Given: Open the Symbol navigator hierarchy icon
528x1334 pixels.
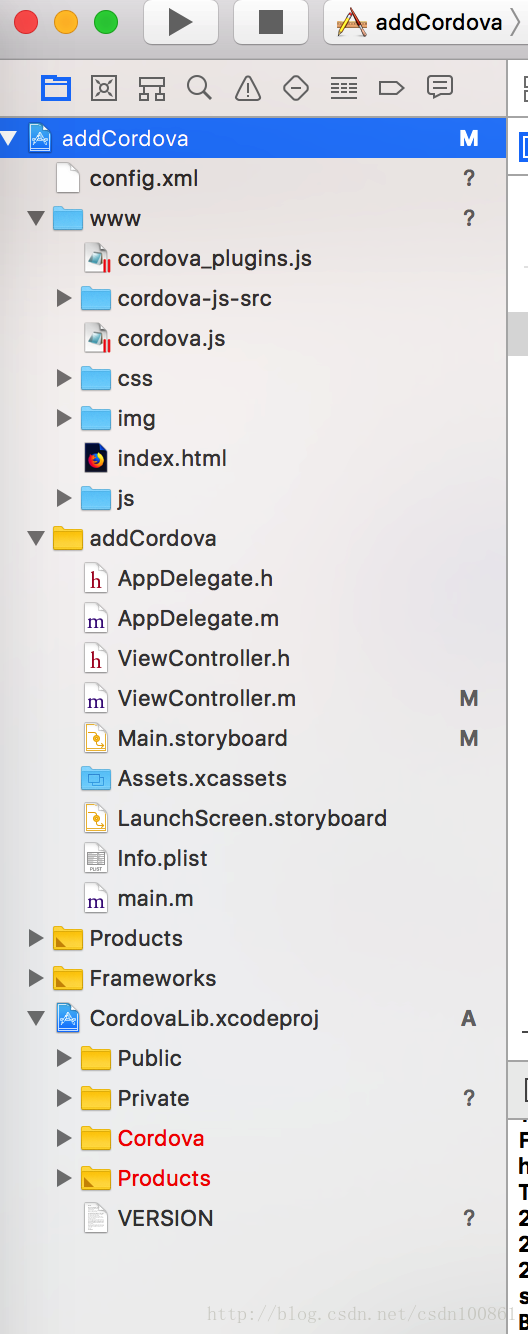Looking at the screenshot, I should coord(152,88).
